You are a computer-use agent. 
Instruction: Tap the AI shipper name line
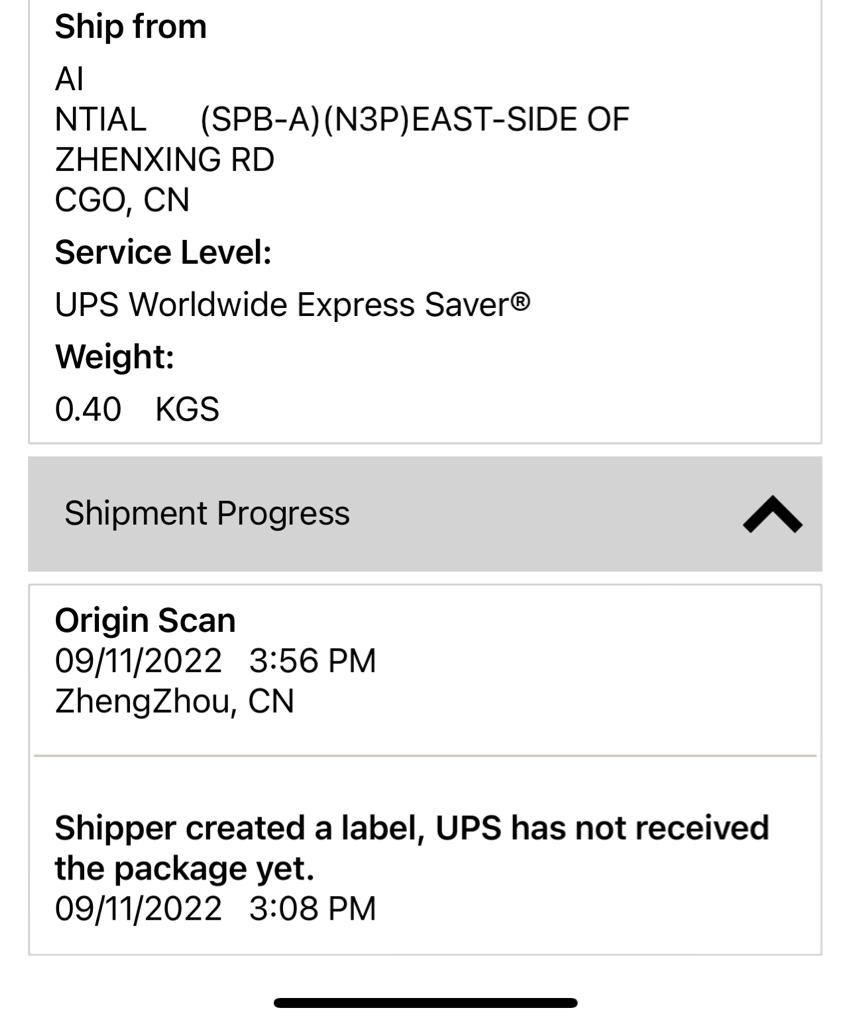[69, 79]
